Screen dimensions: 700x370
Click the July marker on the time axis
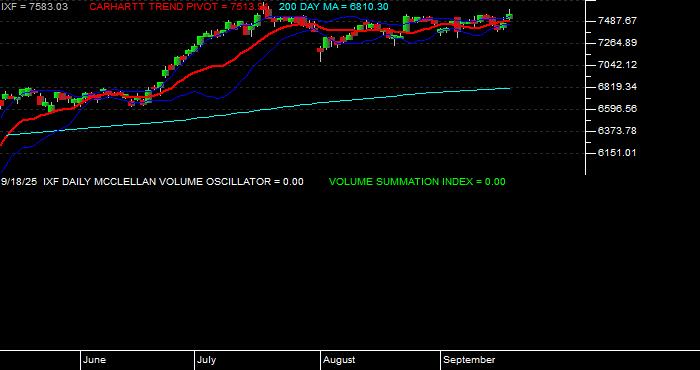point(206,360)
